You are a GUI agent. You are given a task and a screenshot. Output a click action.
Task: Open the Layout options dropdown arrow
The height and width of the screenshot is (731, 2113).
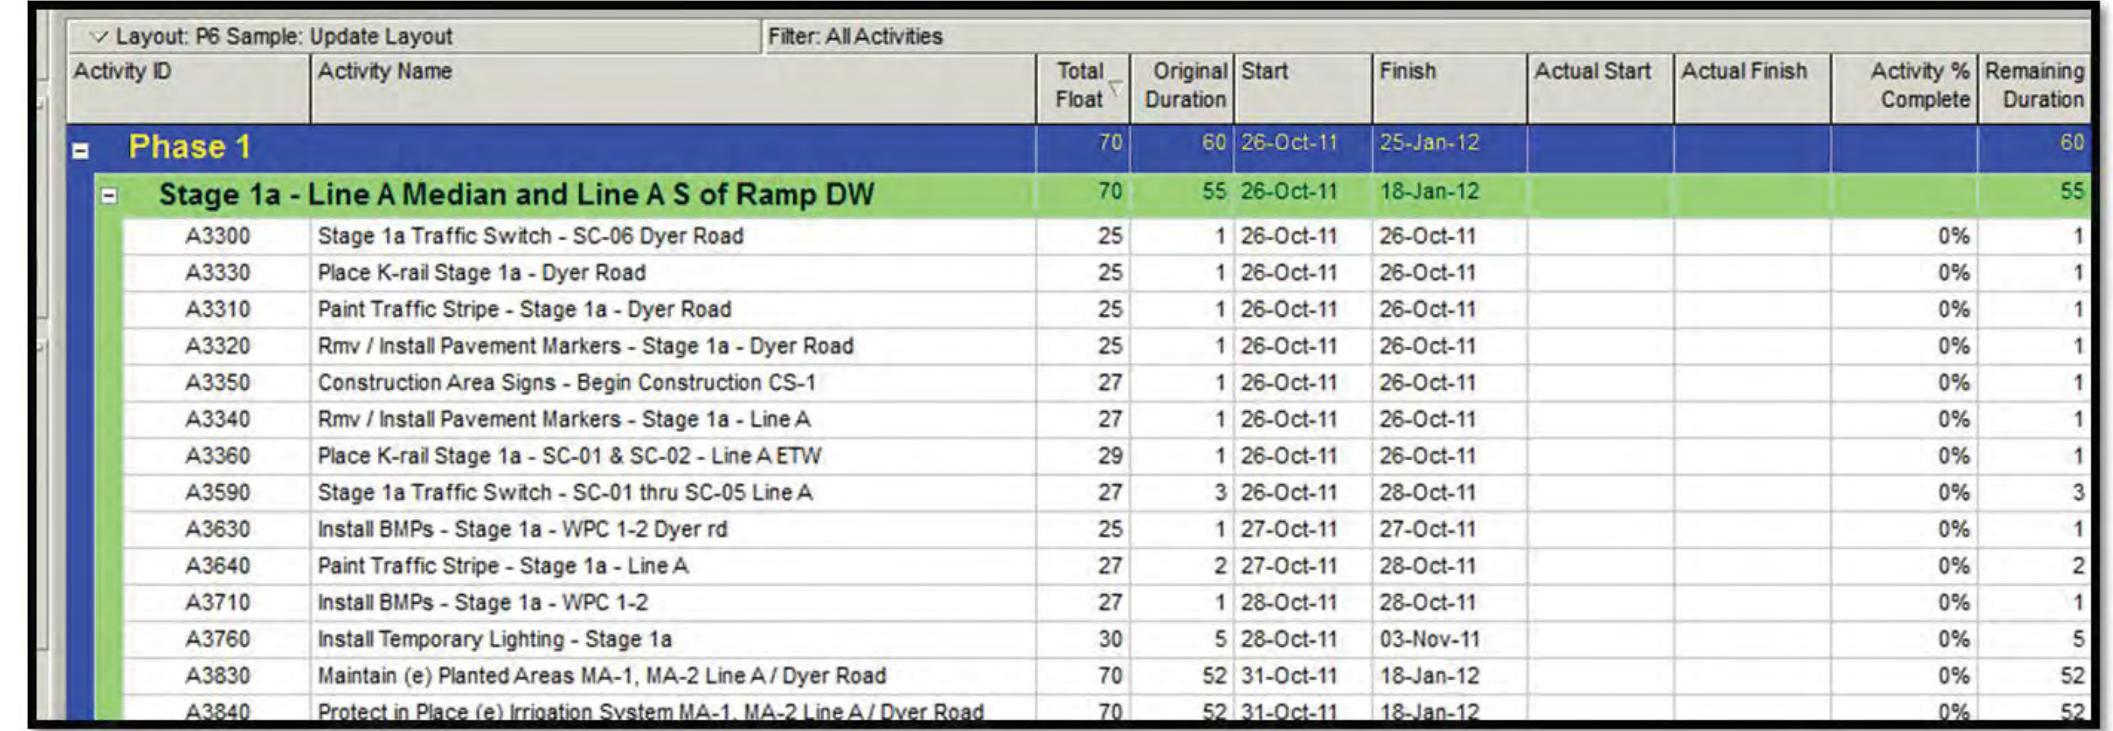pos(98,37)
